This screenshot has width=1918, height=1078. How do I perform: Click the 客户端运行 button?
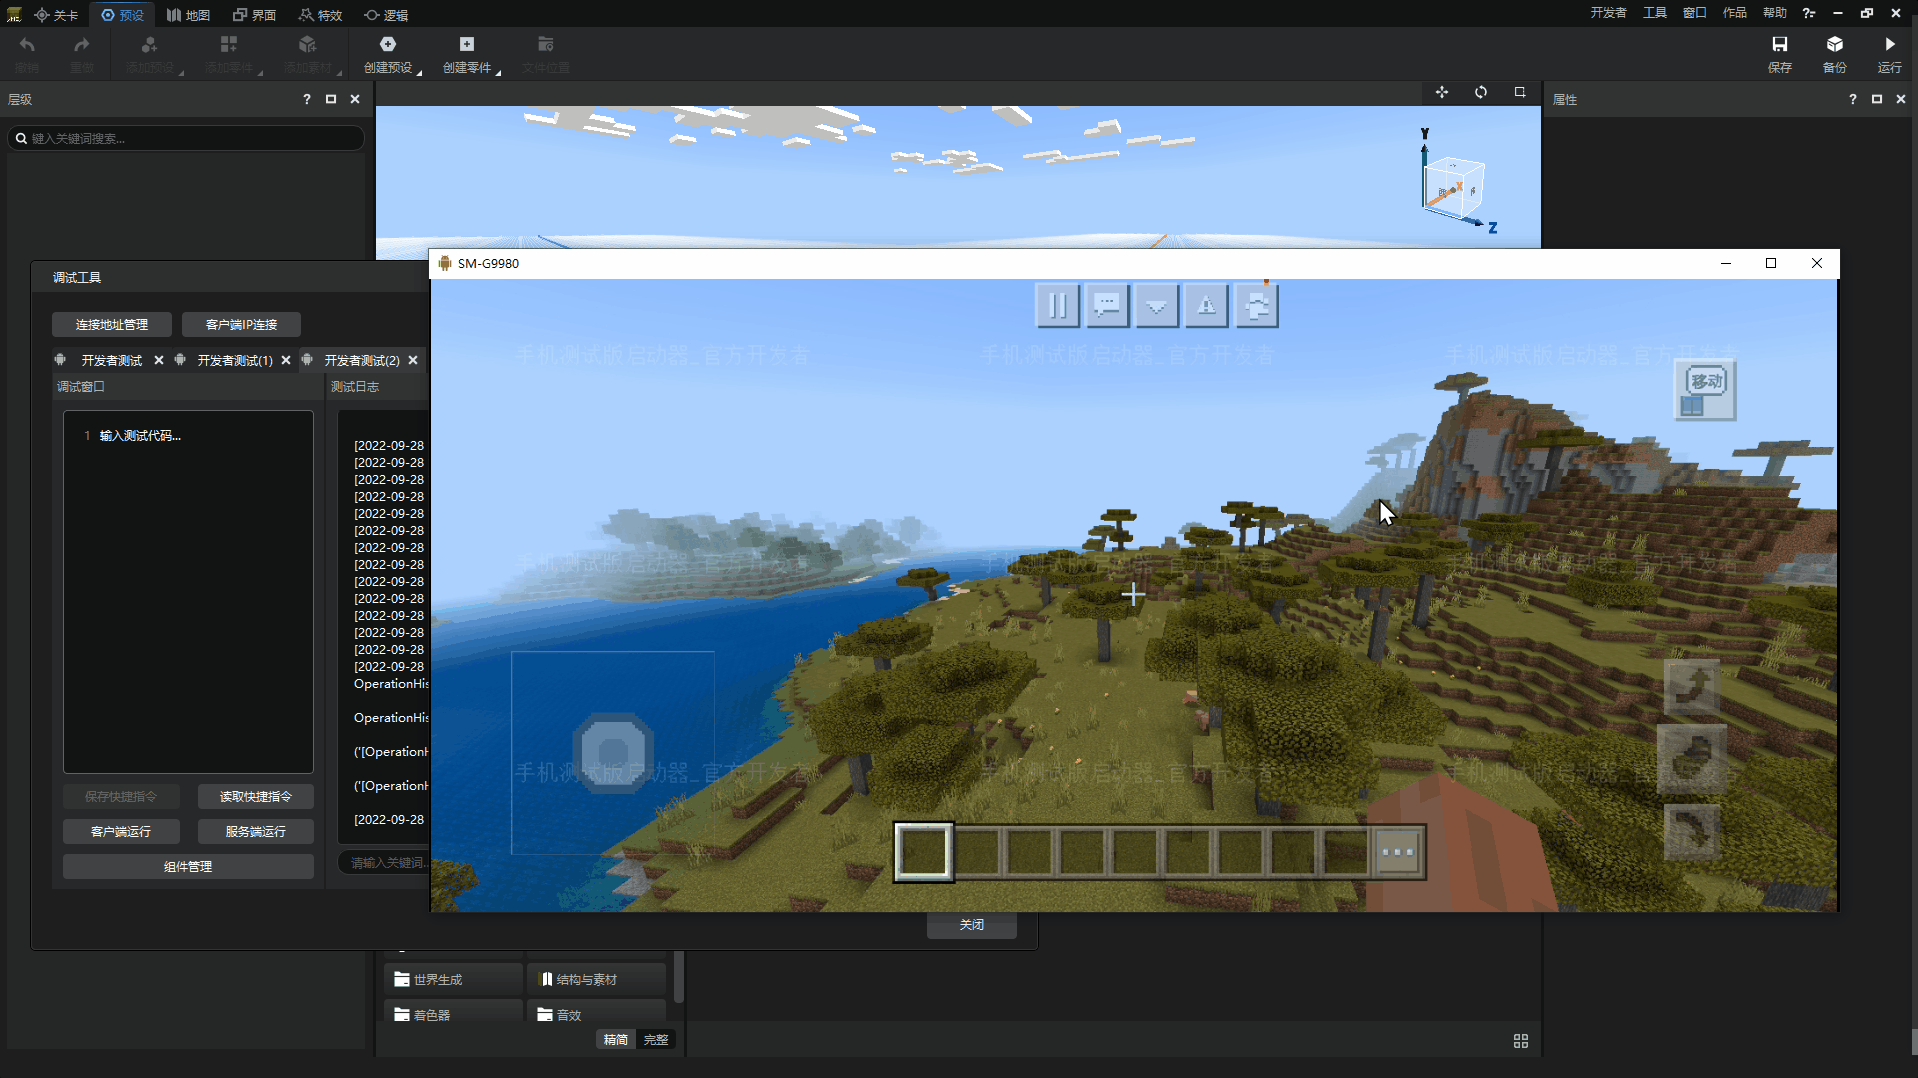[x=121, y=831]
